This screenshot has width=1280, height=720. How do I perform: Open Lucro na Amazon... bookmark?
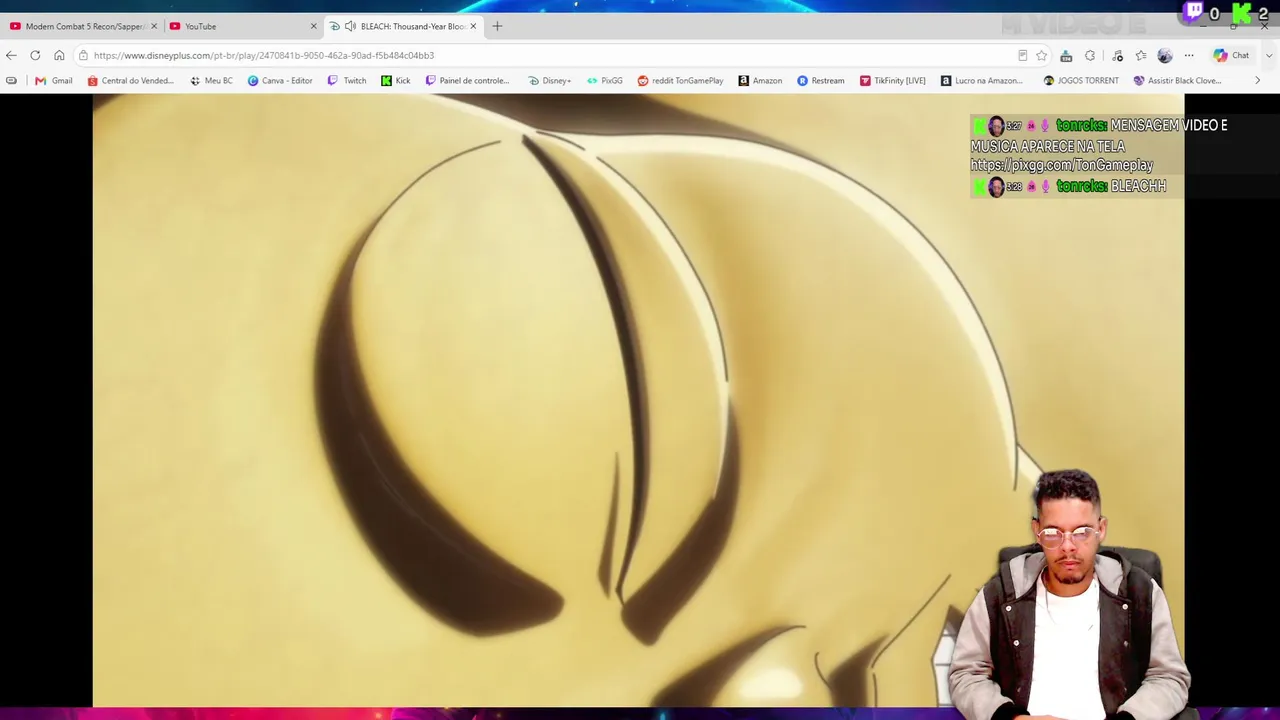pos(982,80)
